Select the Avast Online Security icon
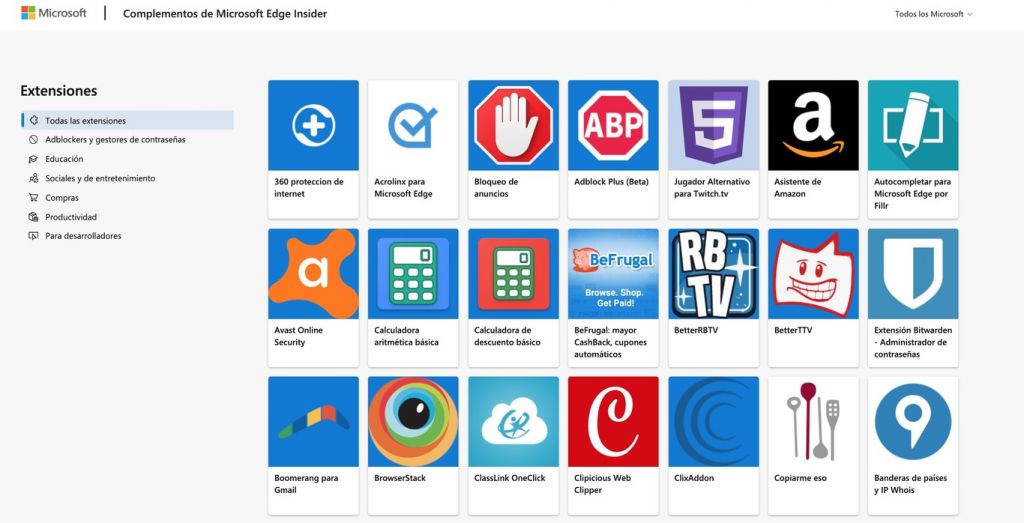The height and width of the screenshot is (523, 1024). pos(313,273)
